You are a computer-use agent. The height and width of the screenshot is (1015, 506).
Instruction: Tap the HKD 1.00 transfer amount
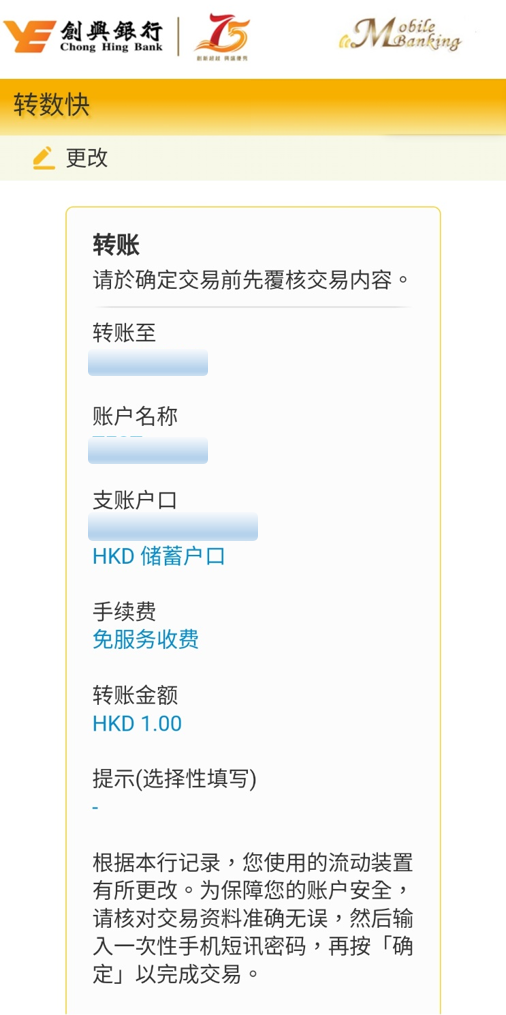click(137, 724)
